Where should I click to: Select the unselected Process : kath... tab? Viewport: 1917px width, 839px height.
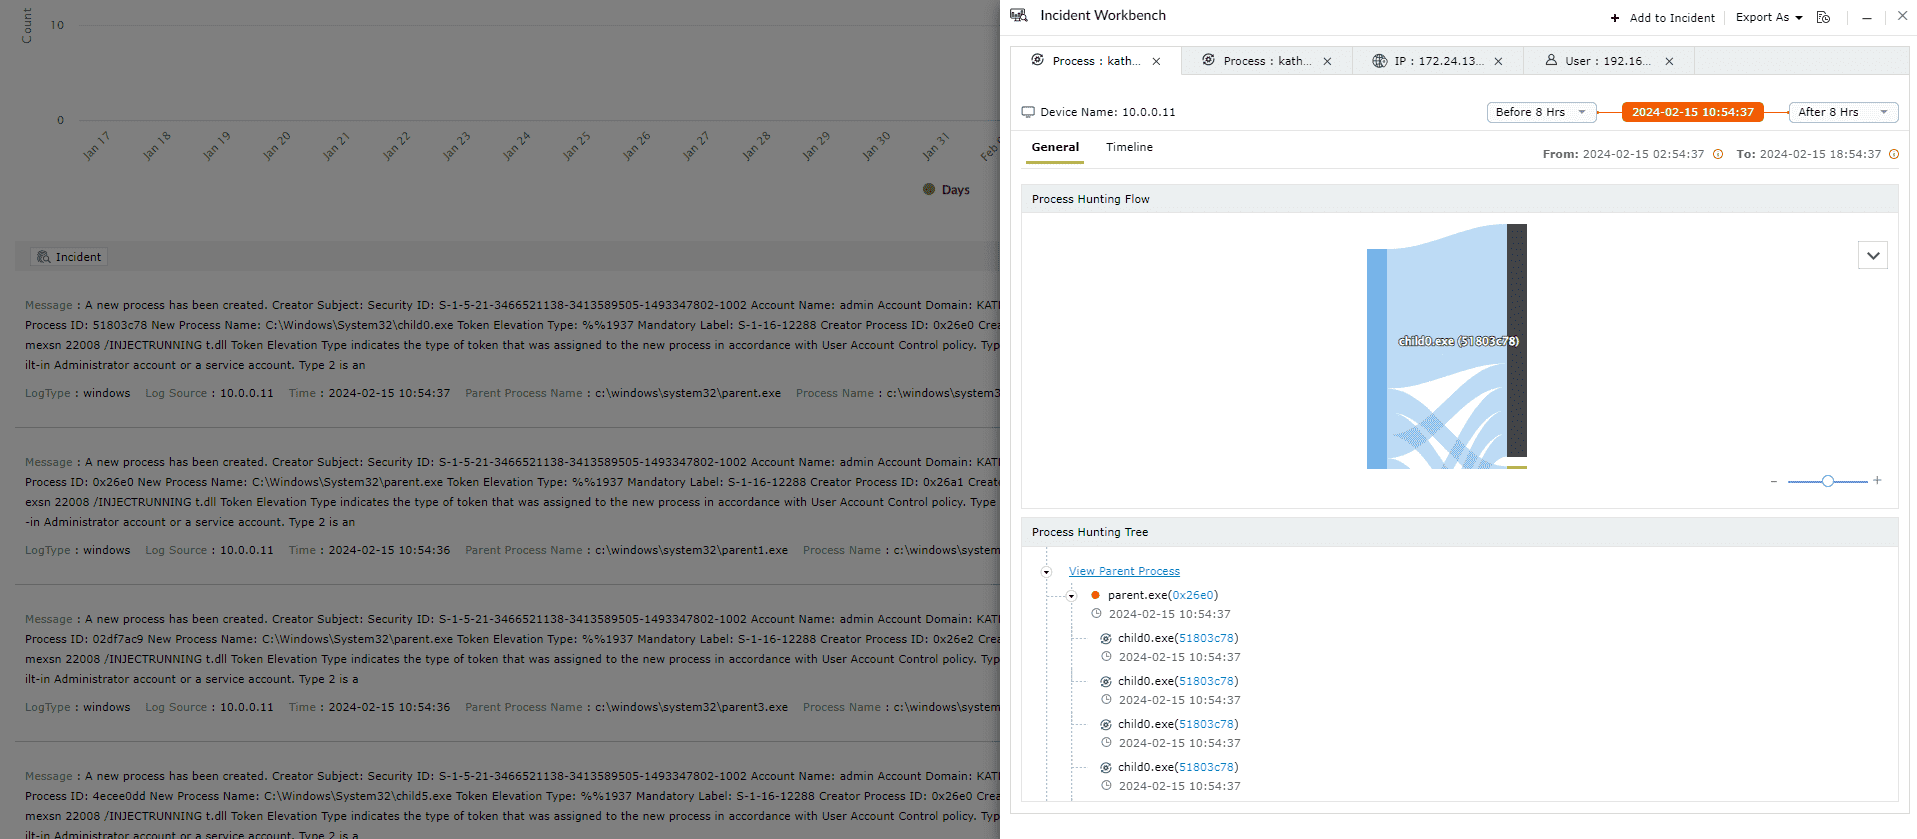(x=1266, y=61)
